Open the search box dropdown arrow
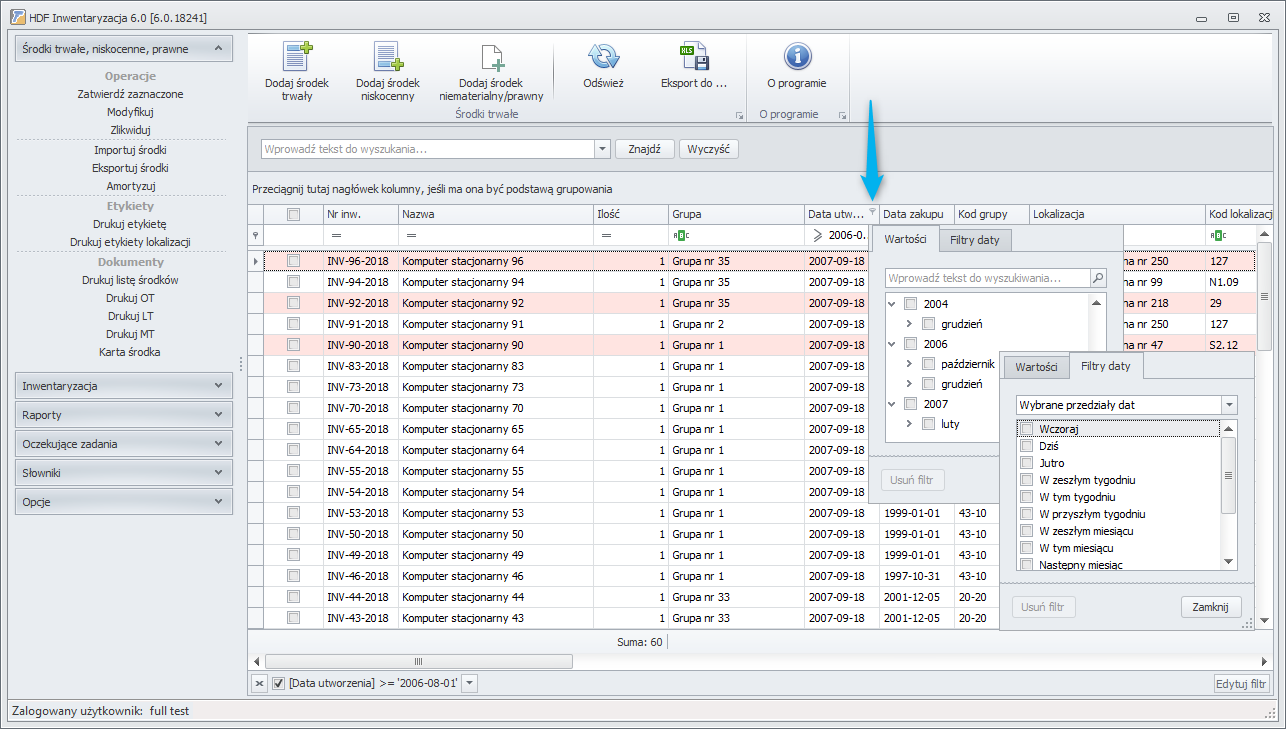Viewport: 1286px width, 729px height. pyautogui.click(x=602, y=149)
